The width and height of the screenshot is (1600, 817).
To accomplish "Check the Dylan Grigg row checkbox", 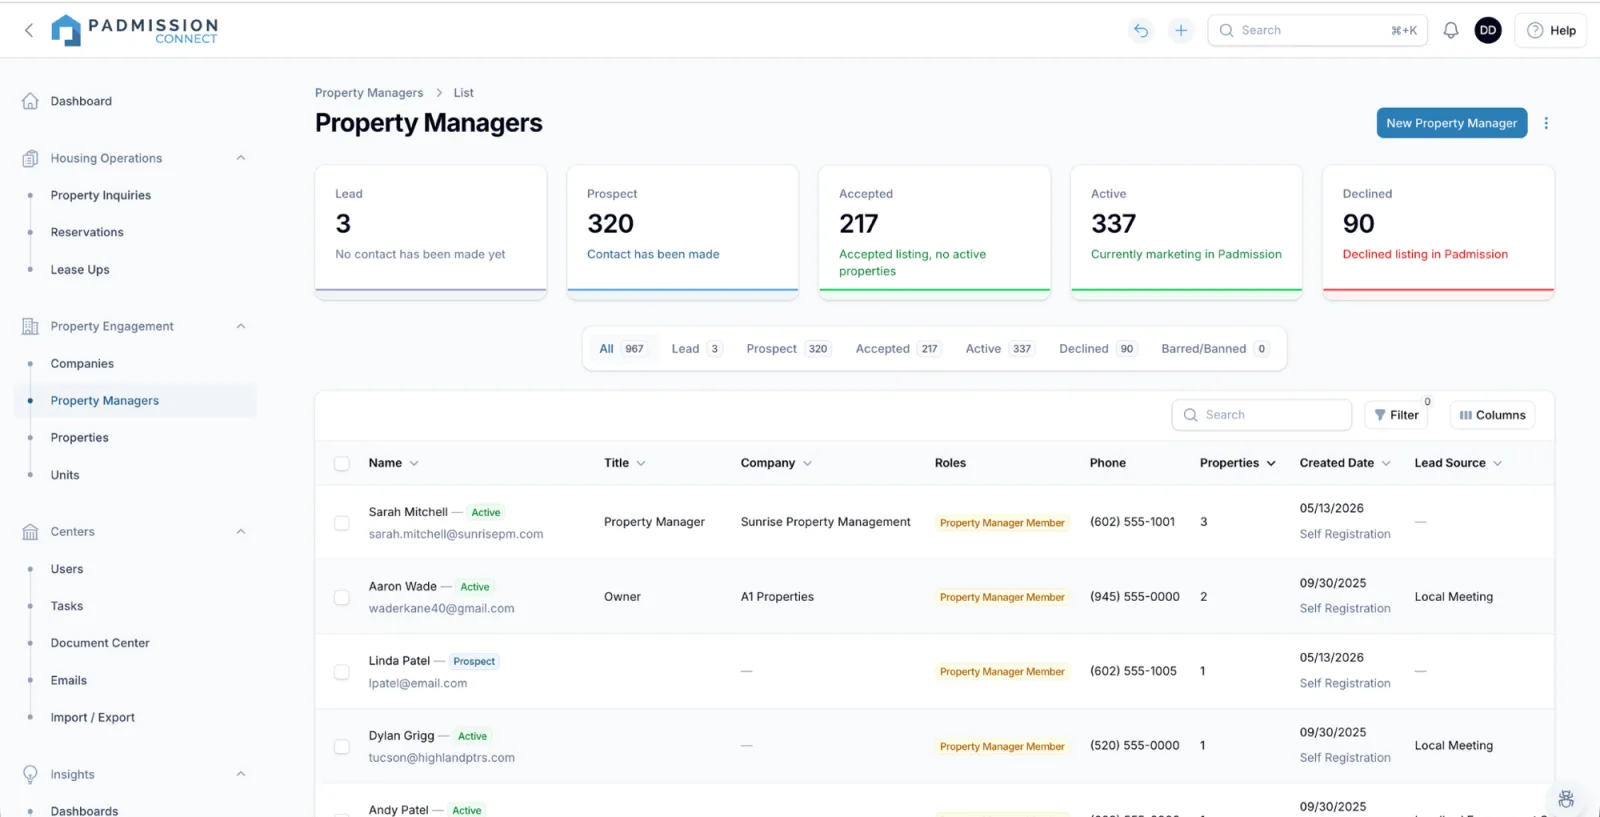I will point(342,747).
